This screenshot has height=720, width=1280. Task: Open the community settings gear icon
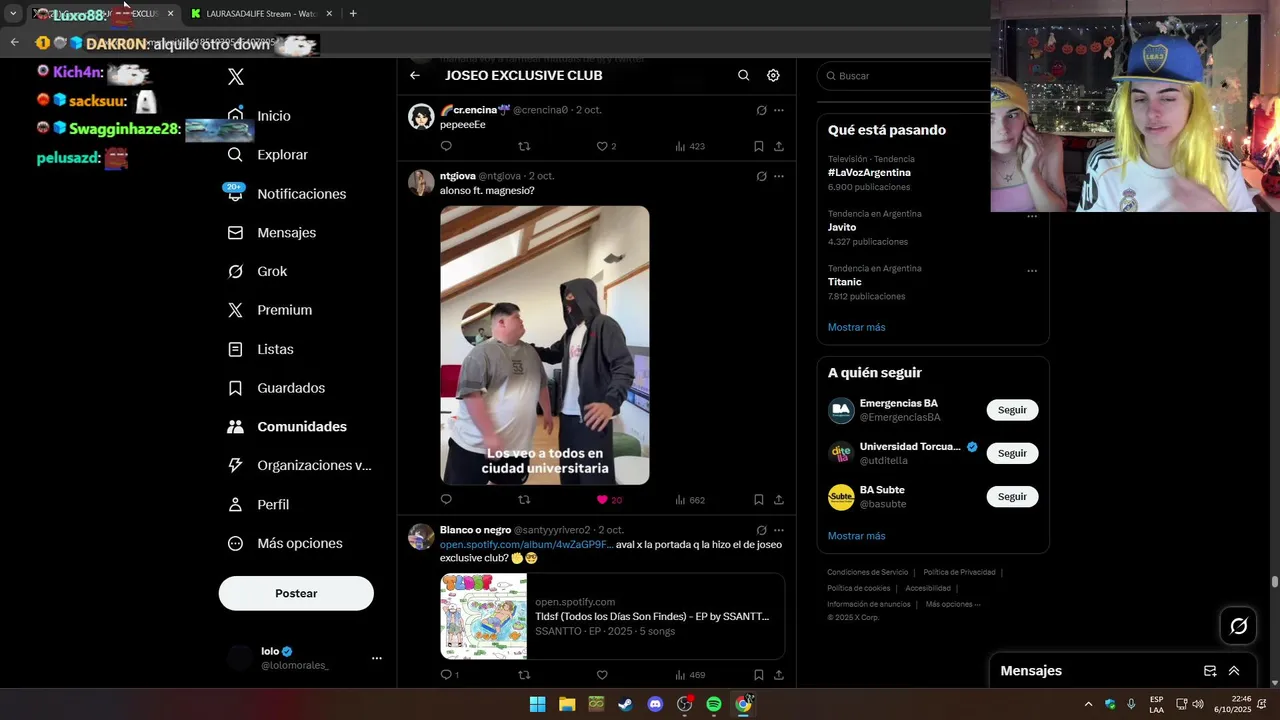pos(773,75)
